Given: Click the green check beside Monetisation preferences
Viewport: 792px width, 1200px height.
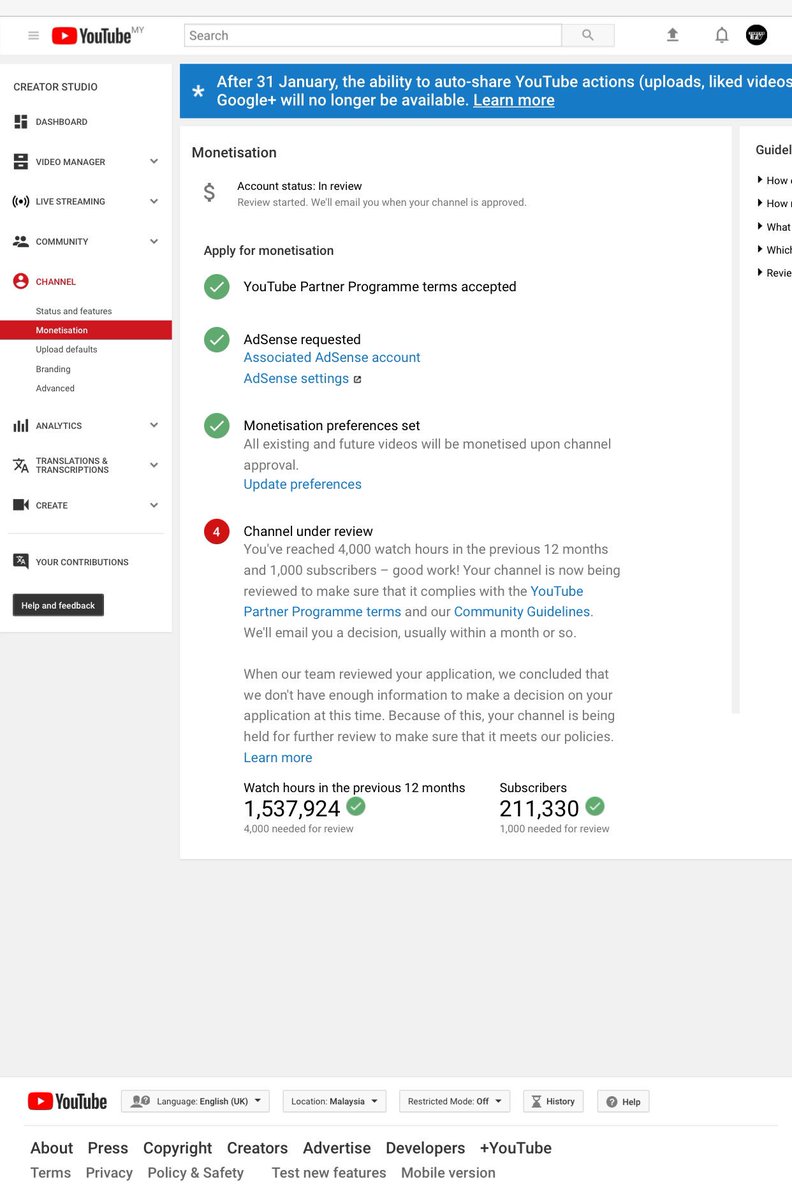Looking at the screenshot, I should click(x=217, y=426).
